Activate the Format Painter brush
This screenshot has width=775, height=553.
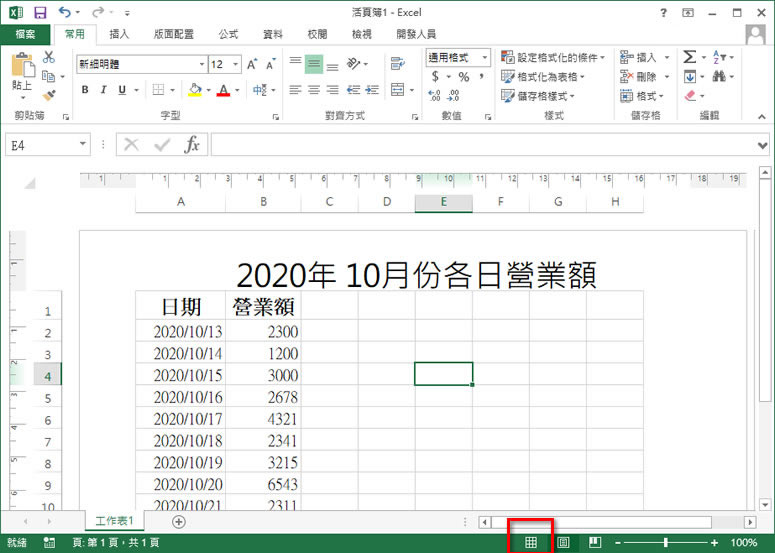pyautogui.click(x=48, y=95)
